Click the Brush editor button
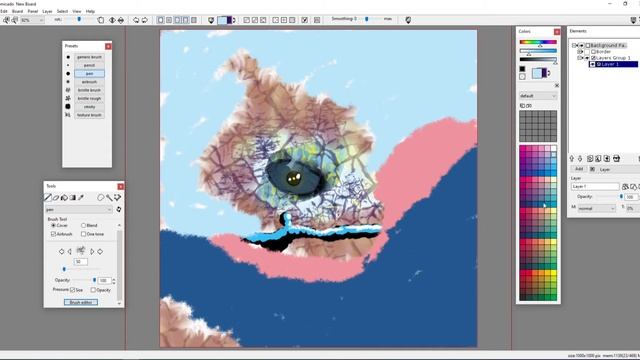640x360 pixels. (81, 302)
